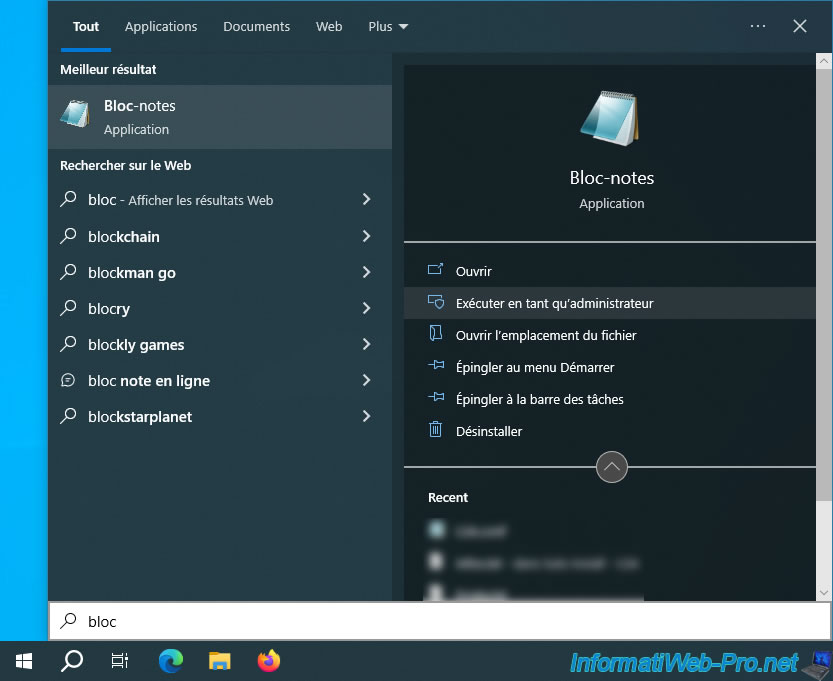Open the three-dots options menu

[x=758, y=26]
